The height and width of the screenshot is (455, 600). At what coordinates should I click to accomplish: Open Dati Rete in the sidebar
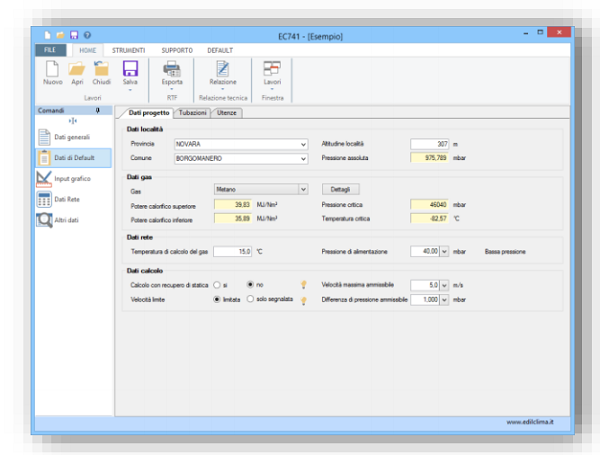(x=45, y=199)
